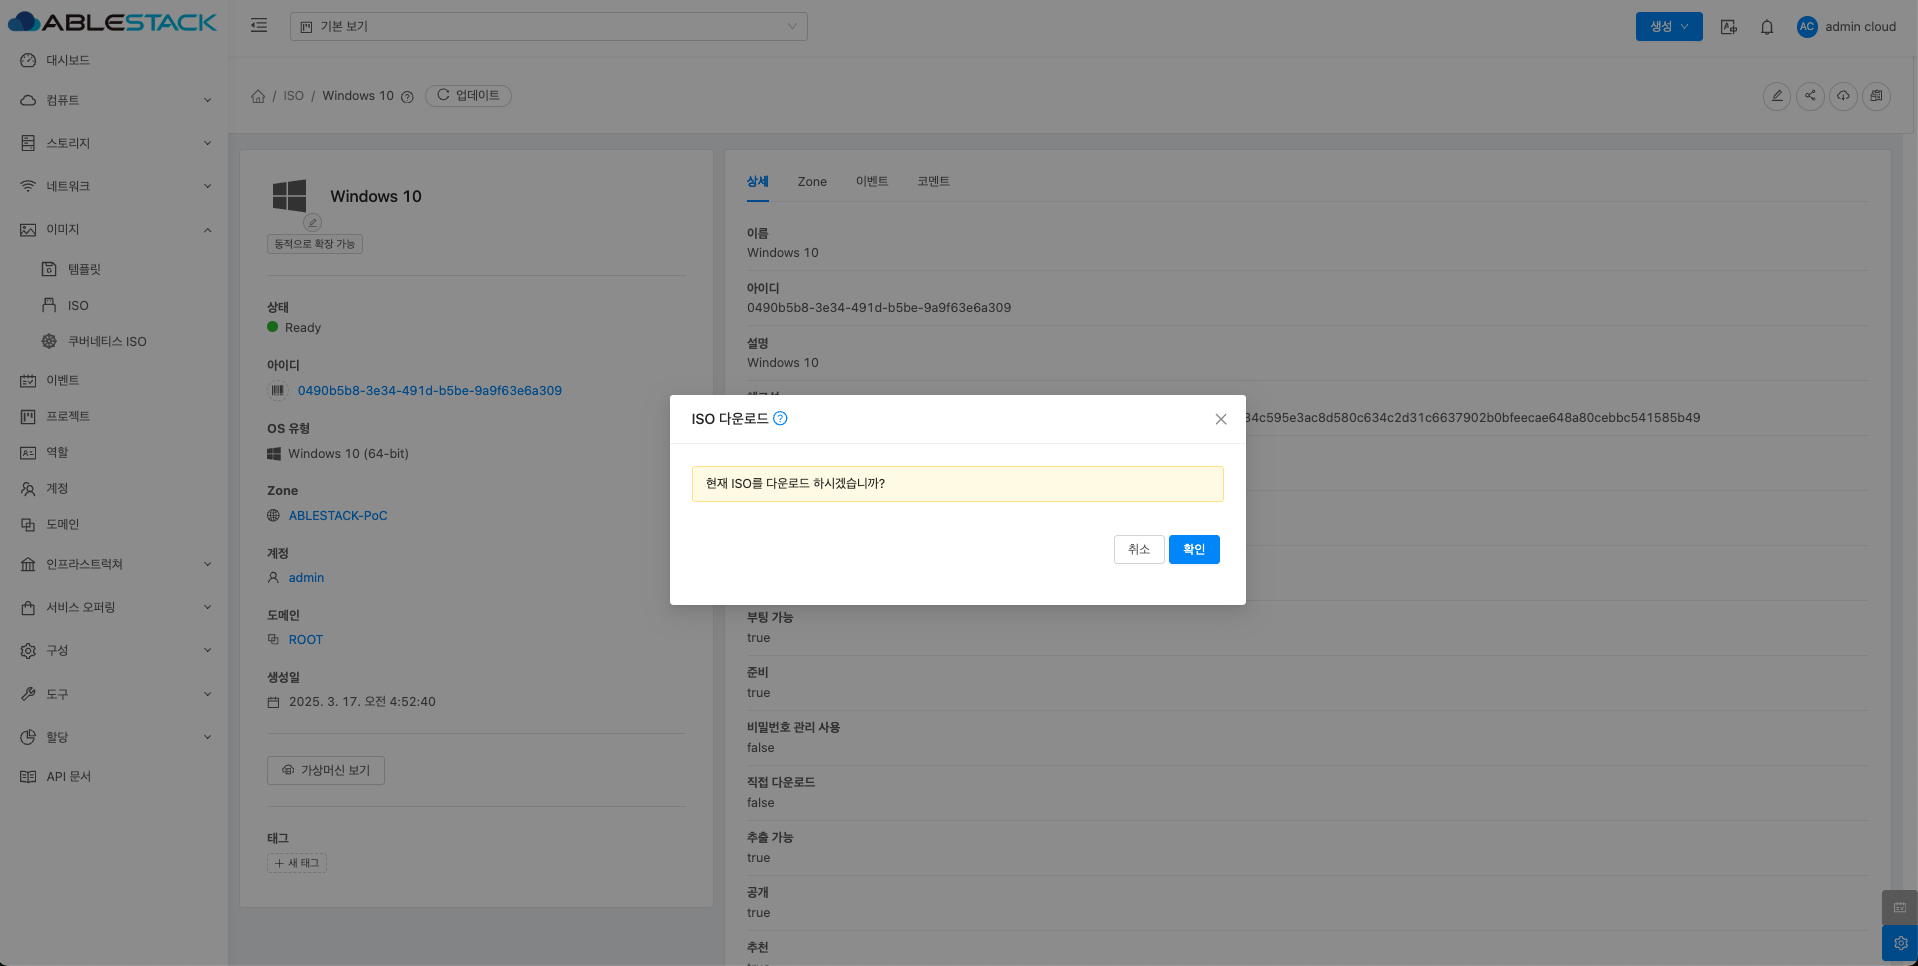Switch to the Zone tab
The height and width of the screenshot is (966, 1918).
811,181
